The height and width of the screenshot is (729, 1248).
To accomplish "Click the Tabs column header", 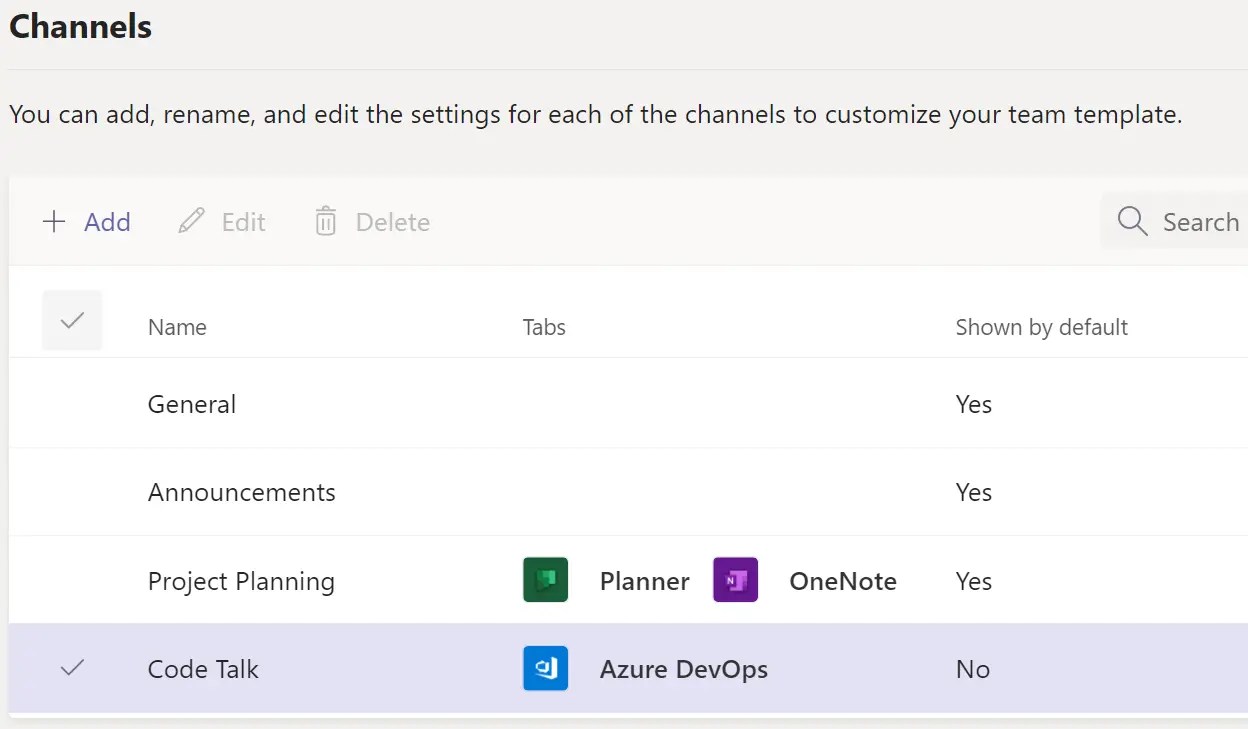I will click(544, 327).
